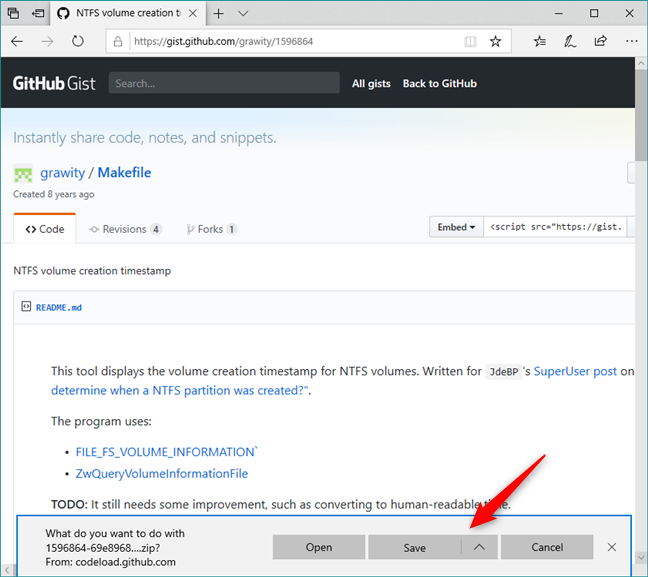Click Cancel in download prompt
Image resolution: width=648 pixels, height=577 pixels.
pos(547,547)
